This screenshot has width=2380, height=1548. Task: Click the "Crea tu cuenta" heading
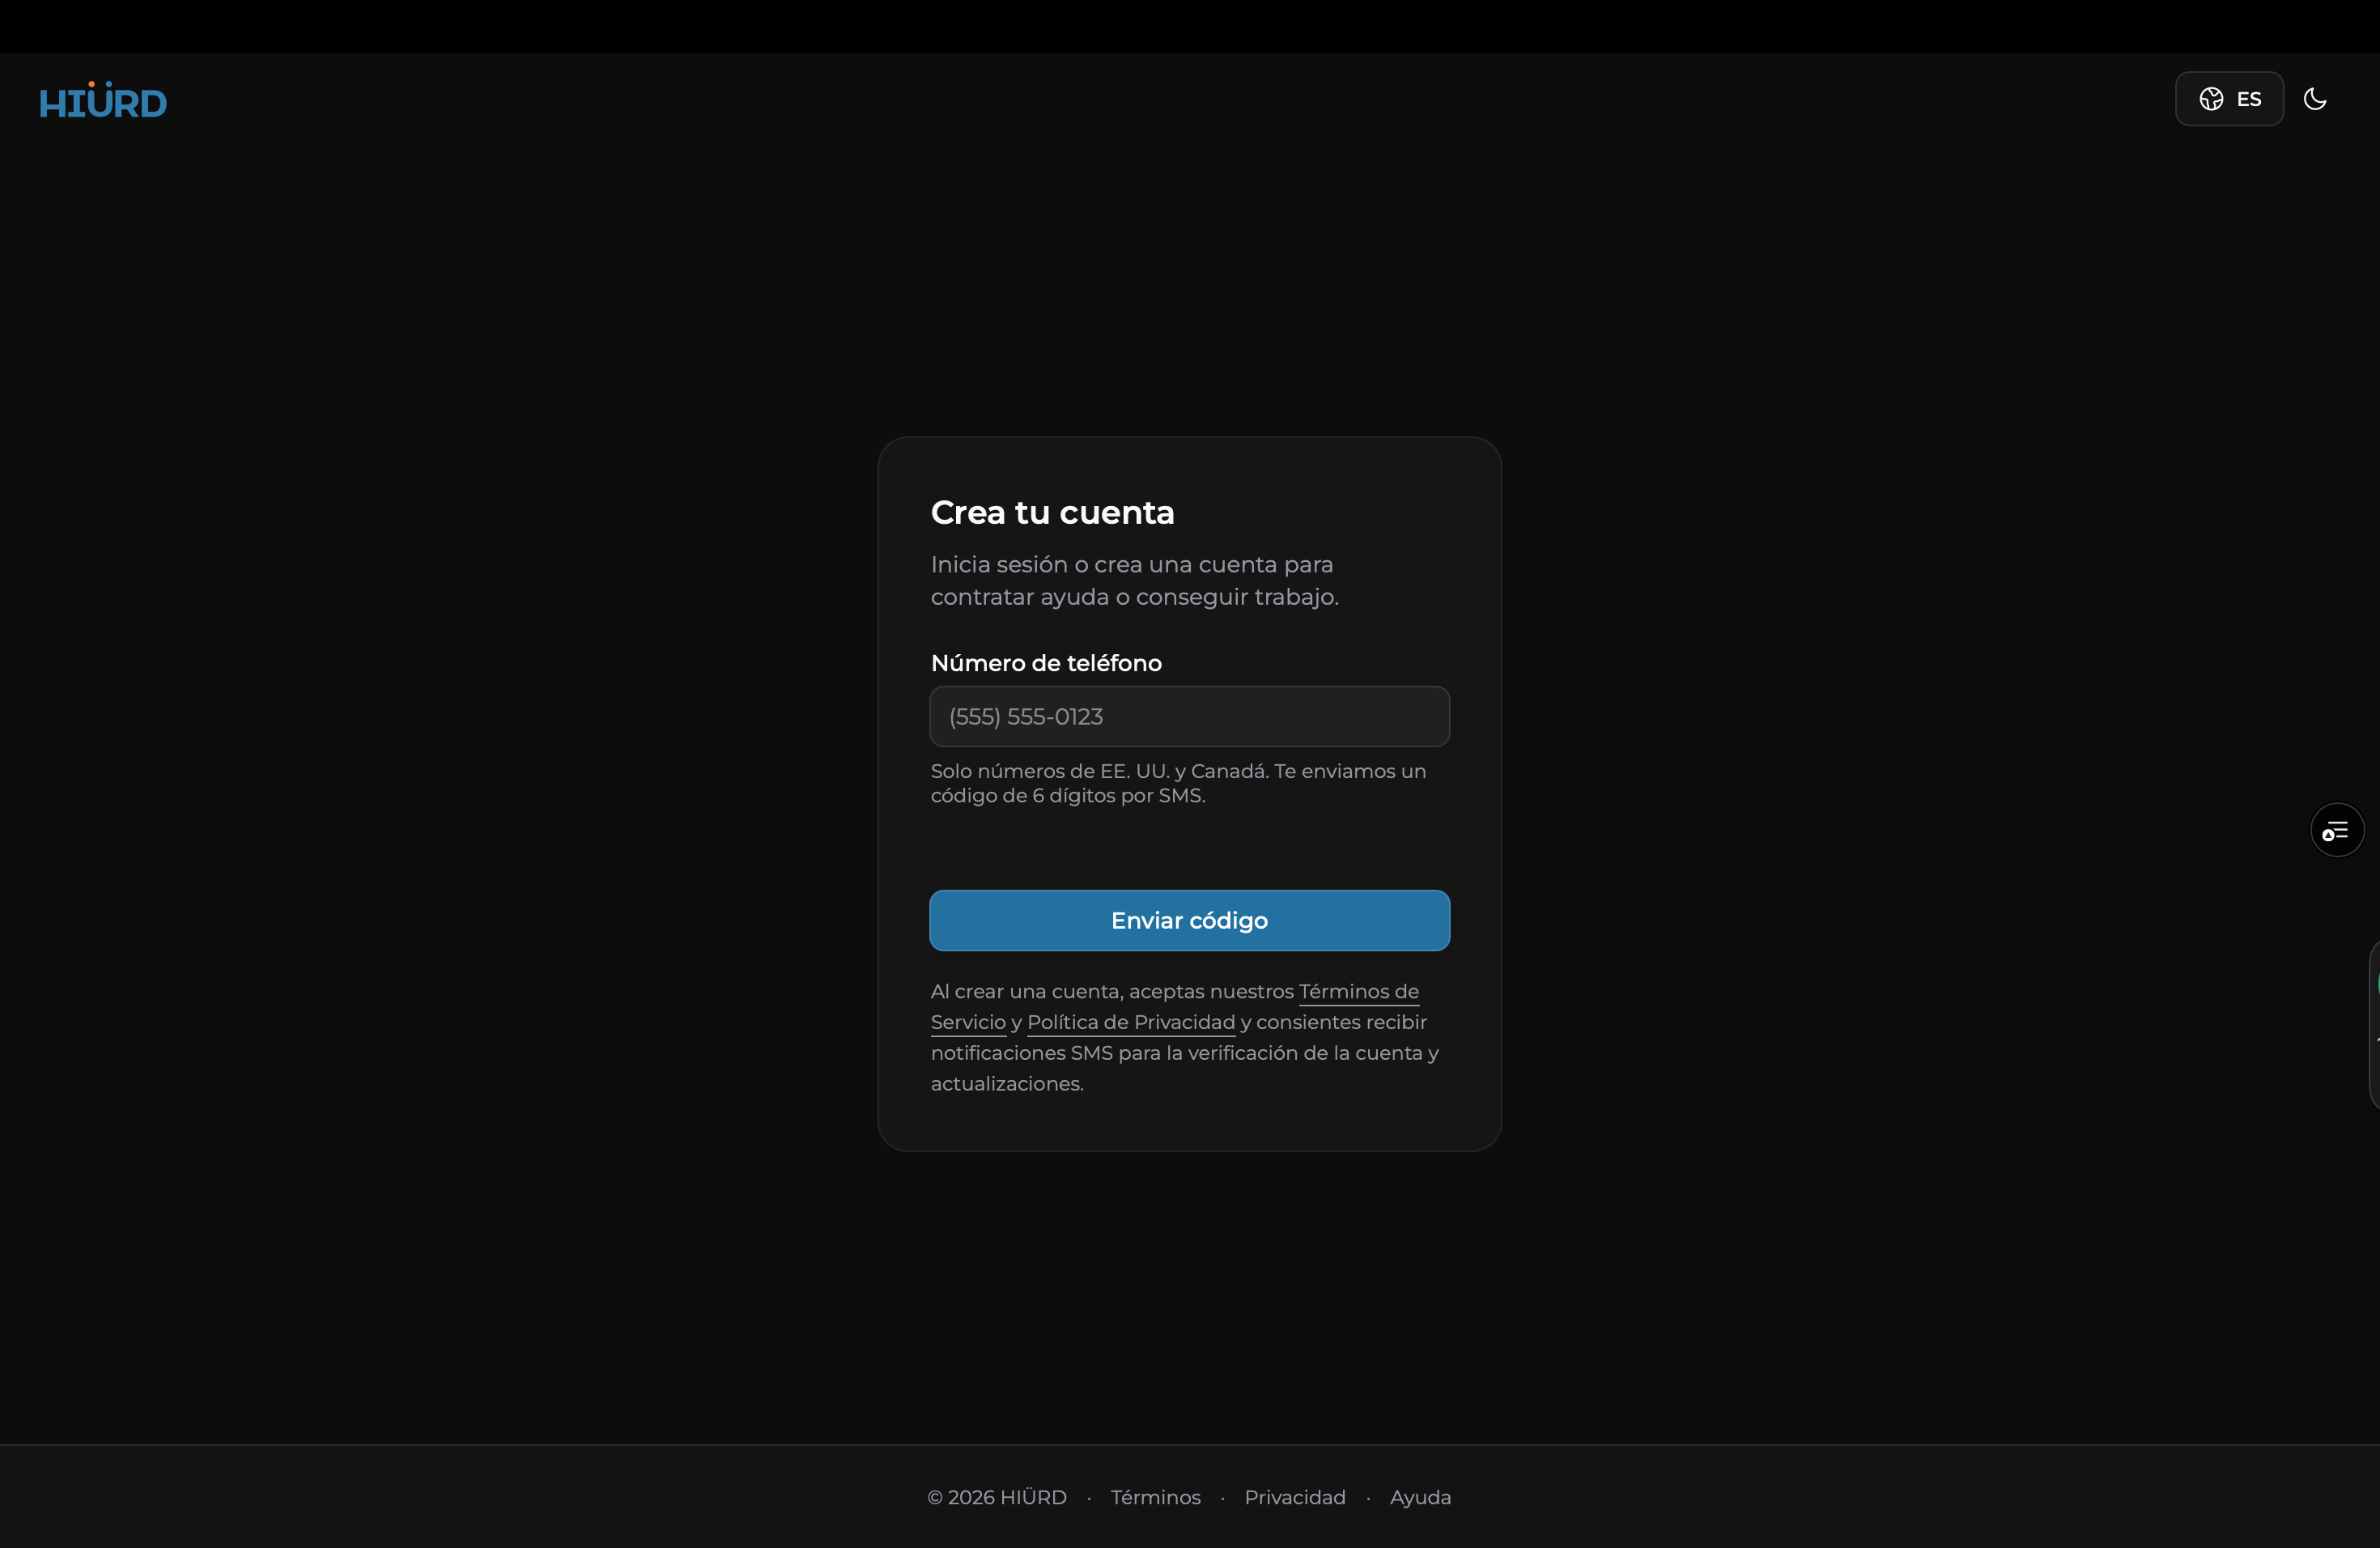point(1052,512)
